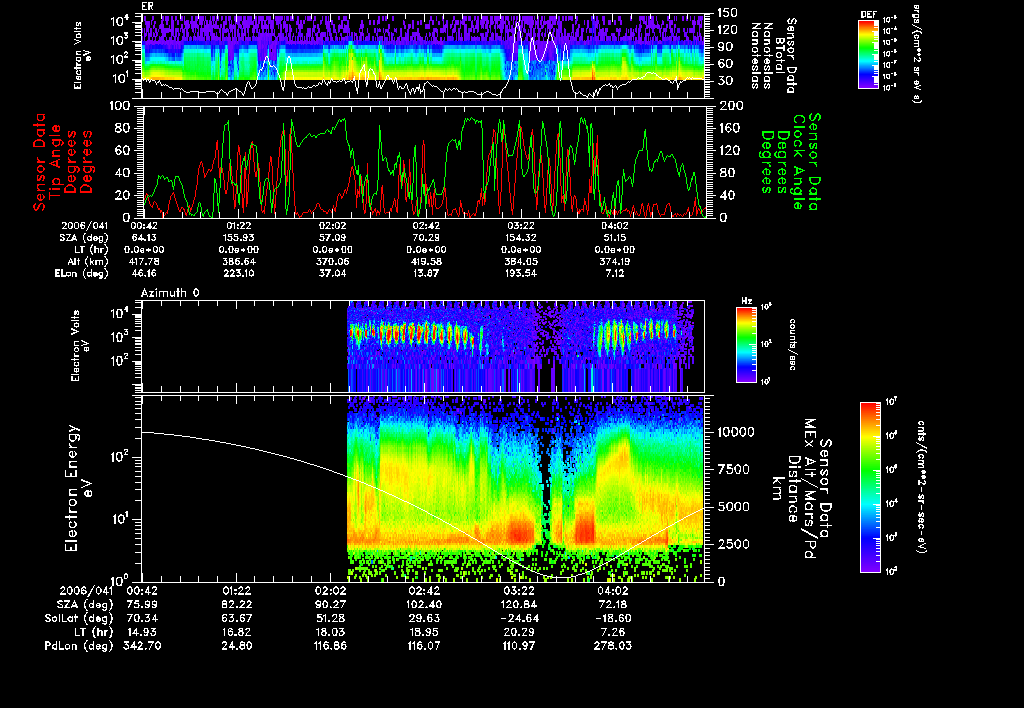Screen dimensions: 1024x708
Task: Select local time value 7.26
Action: [613, 632]
